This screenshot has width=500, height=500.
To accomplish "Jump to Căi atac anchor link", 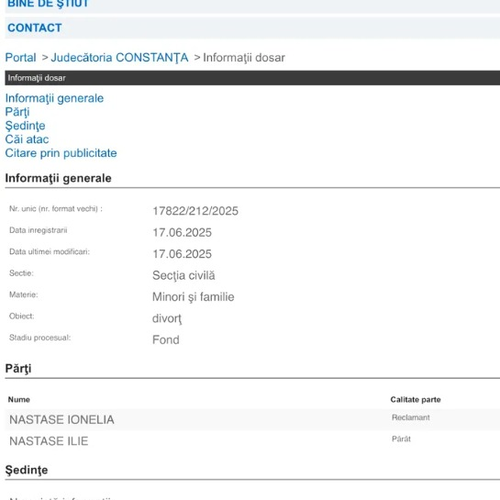I will click(x=27, y=139).
